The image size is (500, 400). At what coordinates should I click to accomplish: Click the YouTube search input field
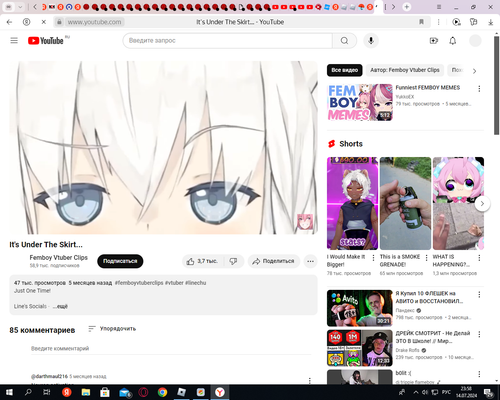coord(228,41)
